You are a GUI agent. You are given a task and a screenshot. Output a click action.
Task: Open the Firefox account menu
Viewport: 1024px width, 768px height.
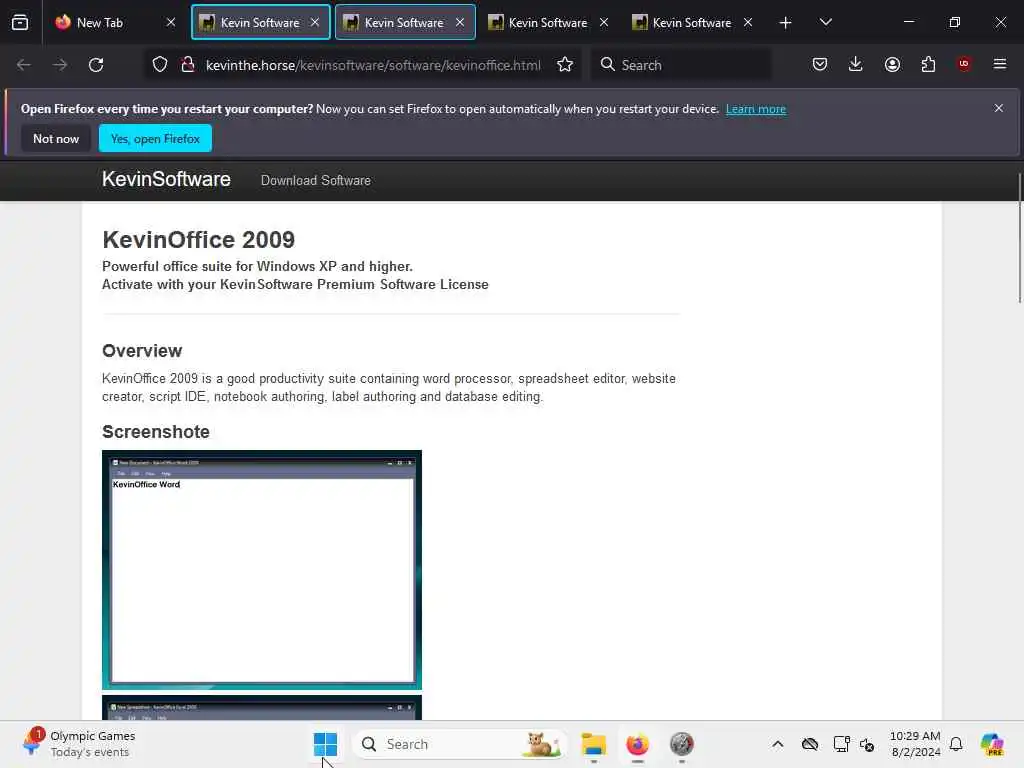click(892, 64)
